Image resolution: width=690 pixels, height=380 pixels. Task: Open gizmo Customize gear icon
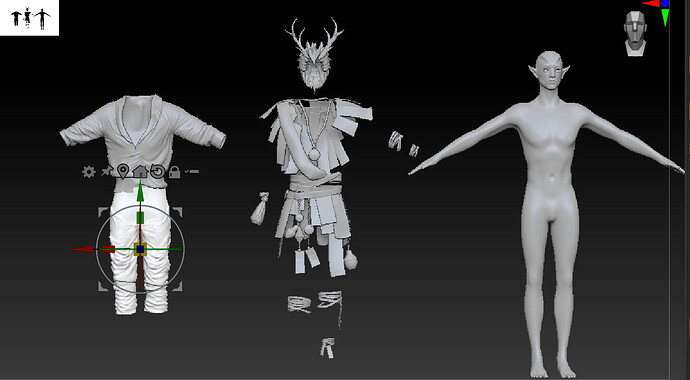point(88,172)
